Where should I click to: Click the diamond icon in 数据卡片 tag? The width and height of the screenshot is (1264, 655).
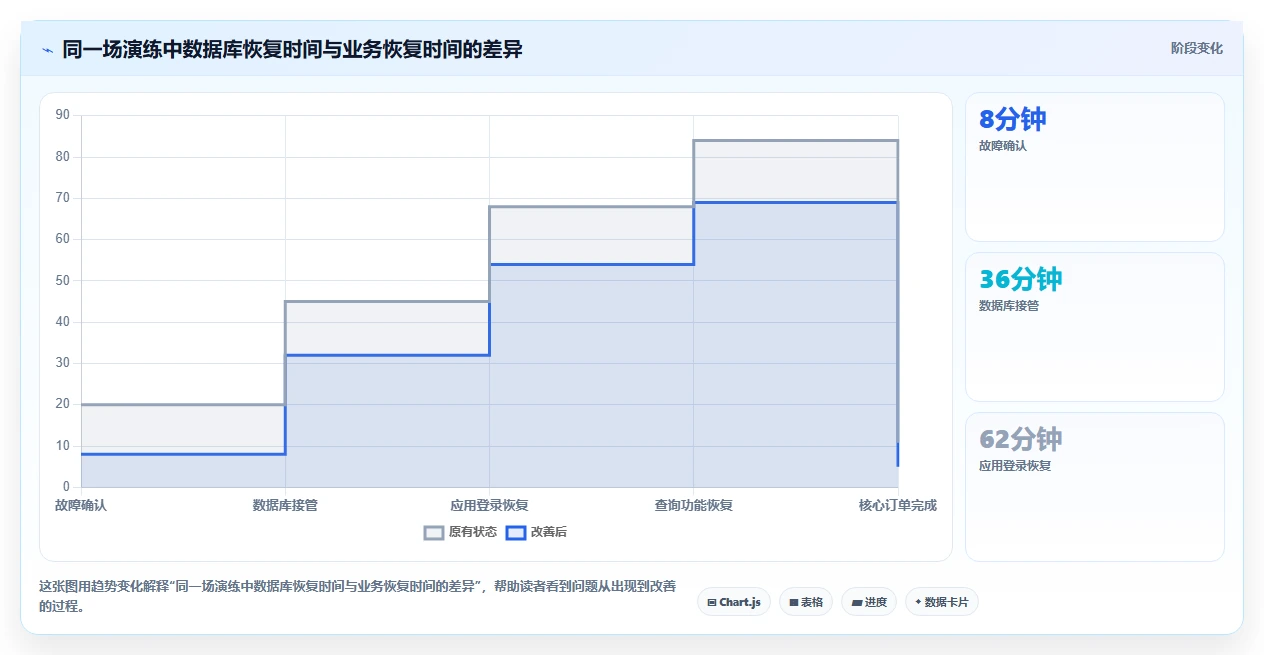(x=918, y=602)
